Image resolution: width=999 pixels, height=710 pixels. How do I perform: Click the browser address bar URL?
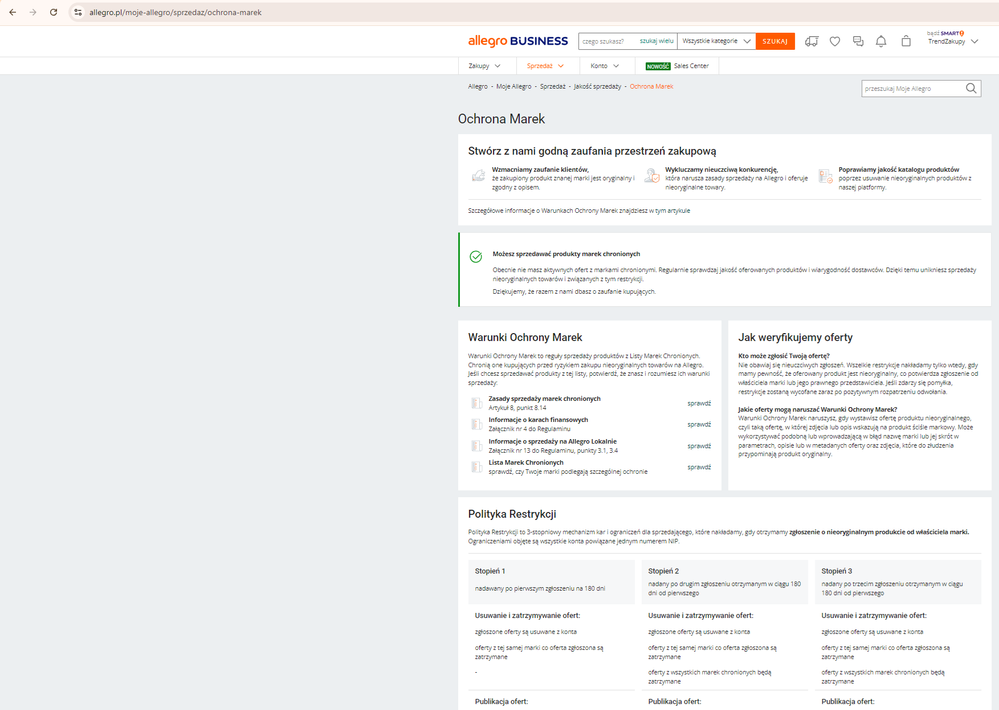[175, 12]
